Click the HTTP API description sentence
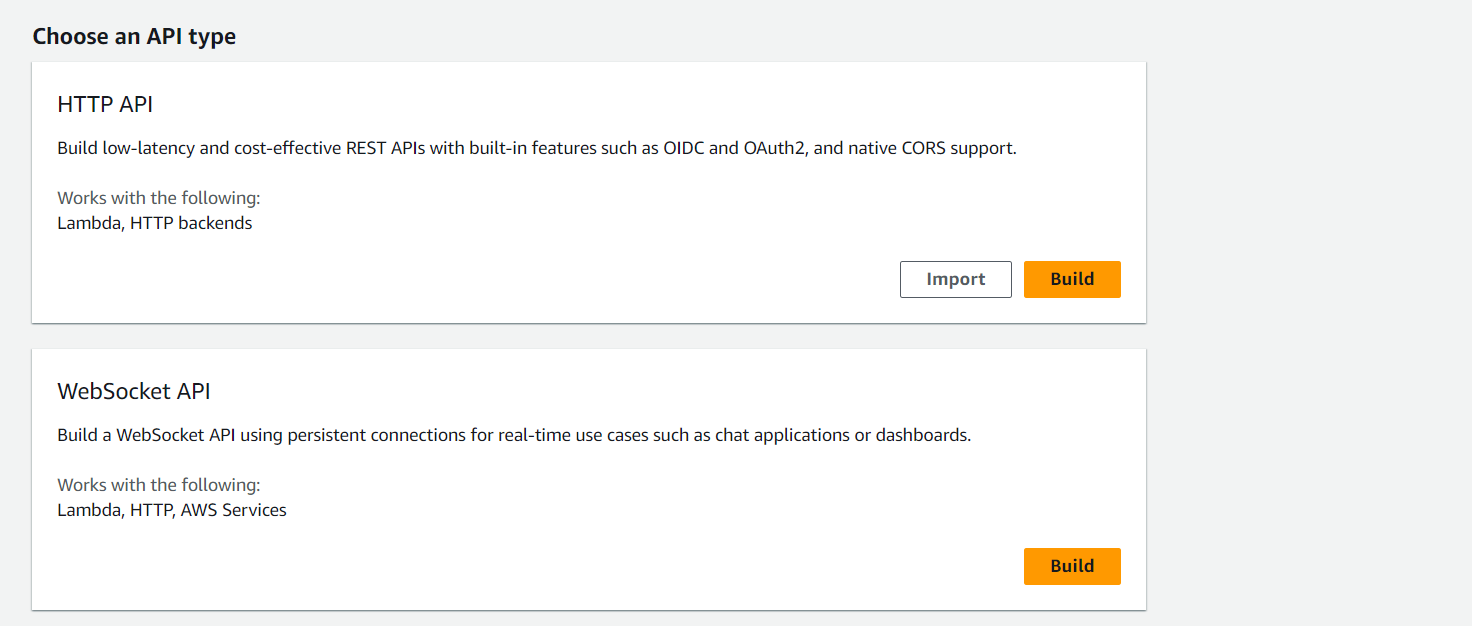Screen dimensions: 1472x626 (536, 149)
